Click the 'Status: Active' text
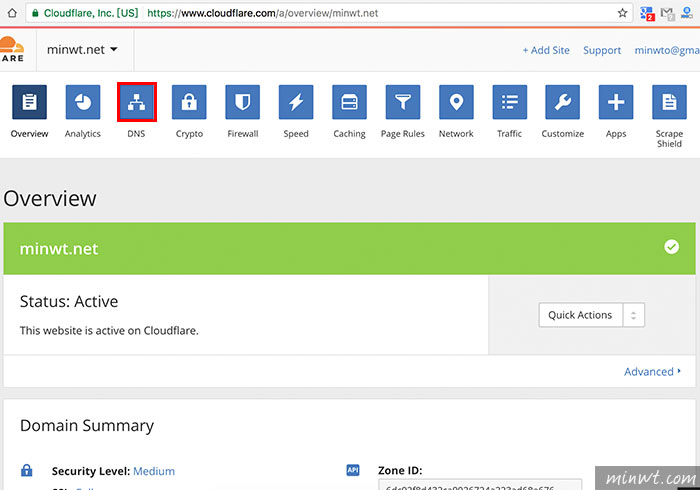The height and width of the screenshot is (490, 700). coord(69,302)
